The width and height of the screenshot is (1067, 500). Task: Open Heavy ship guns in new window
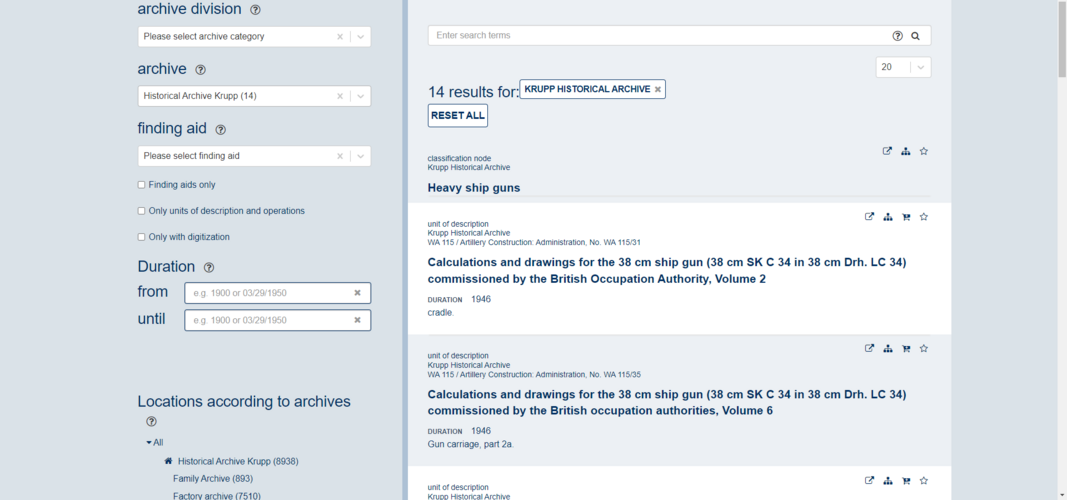887,151
